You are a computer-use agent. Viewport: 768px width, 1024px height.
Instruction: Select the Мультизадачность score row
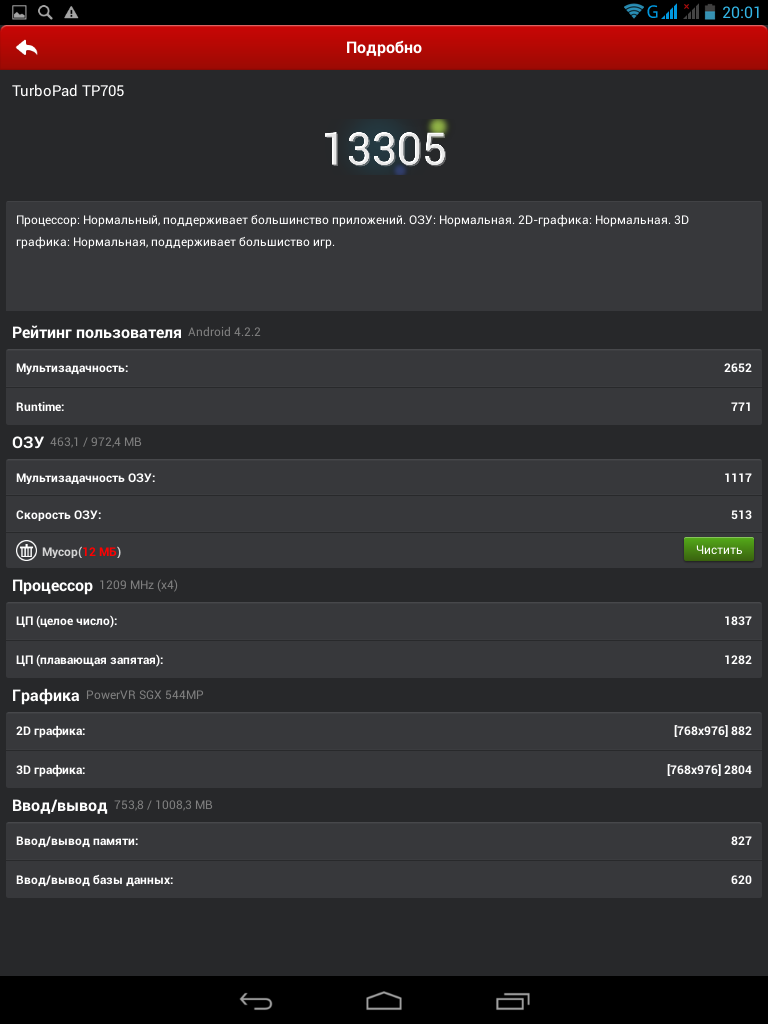tap(384, 368)
